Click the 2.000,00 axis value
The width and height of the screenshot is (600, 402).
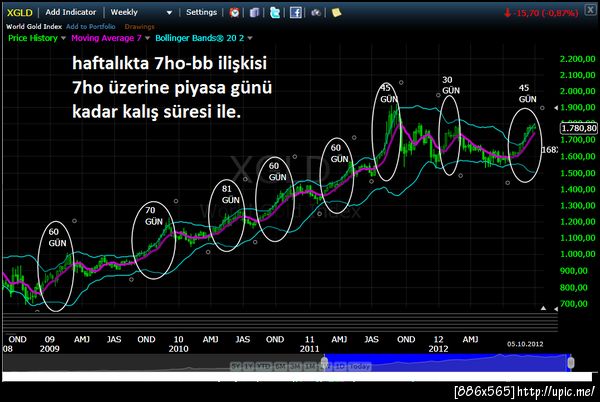577,91
